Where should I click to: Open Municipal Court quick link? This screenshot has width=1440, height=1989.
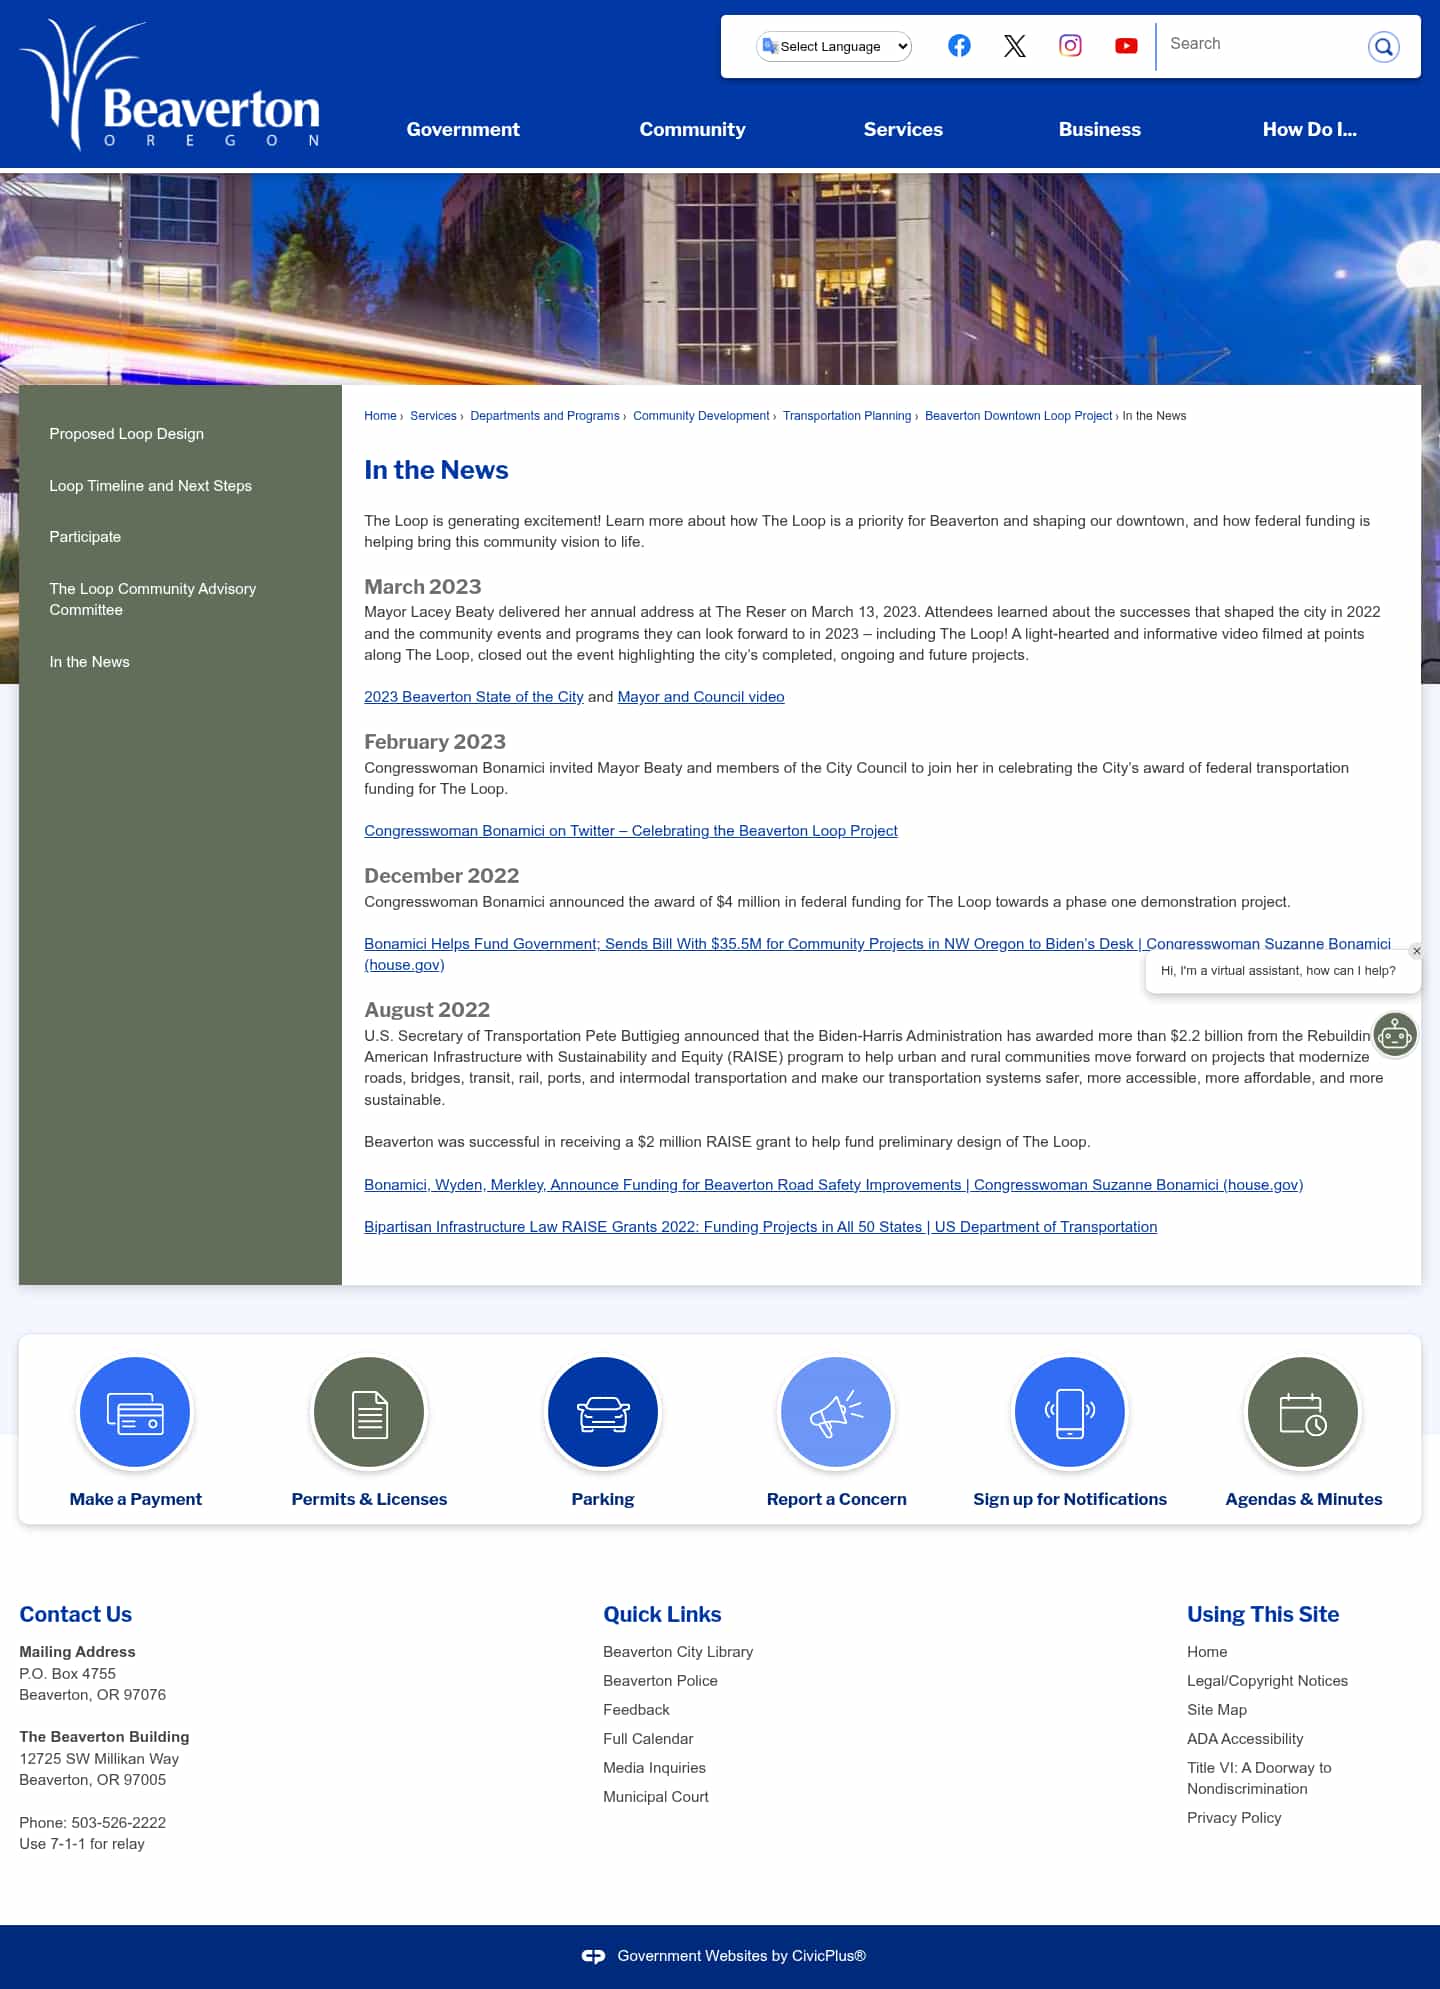[x=655, y=1797]
